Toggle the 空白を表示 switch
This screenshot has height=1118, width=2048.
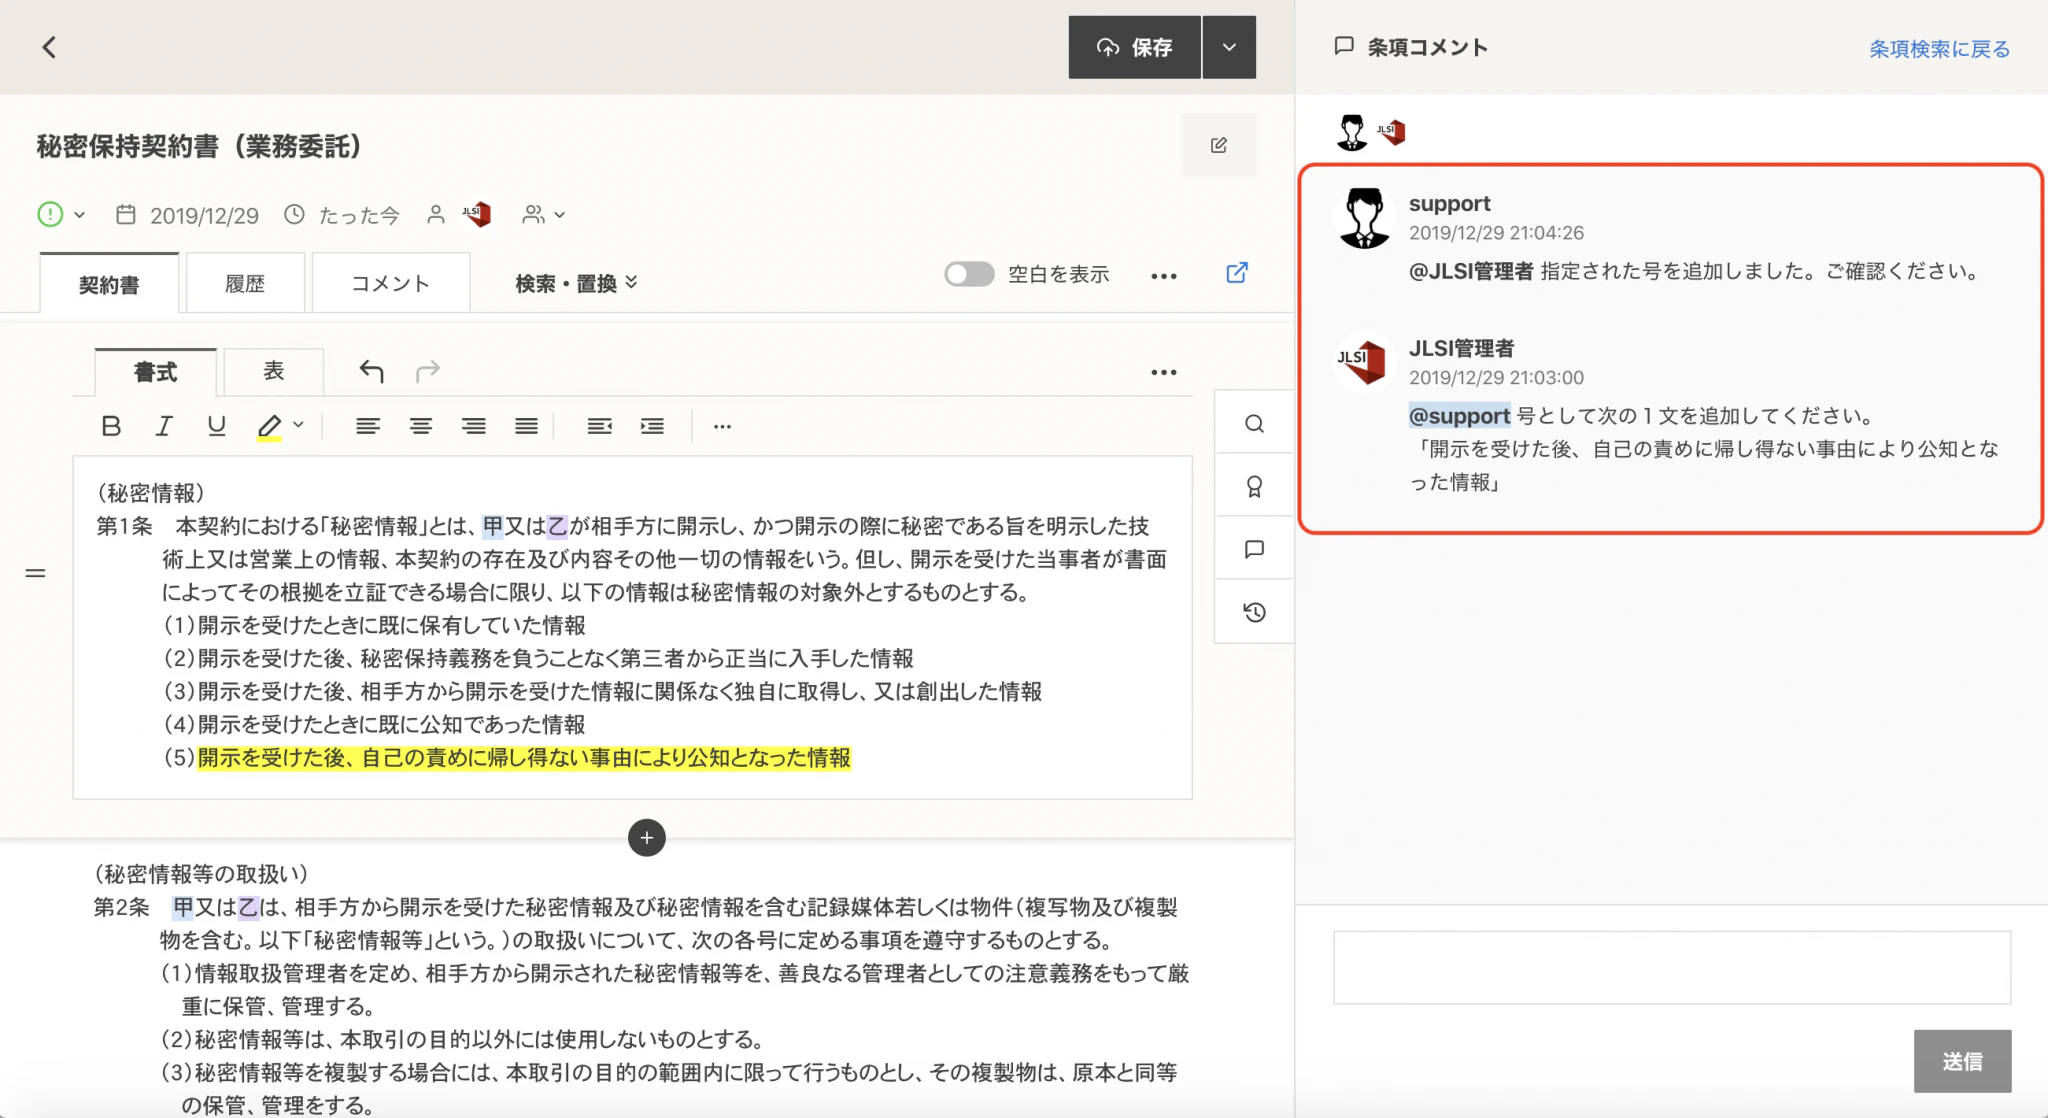(x=968, y=274)
